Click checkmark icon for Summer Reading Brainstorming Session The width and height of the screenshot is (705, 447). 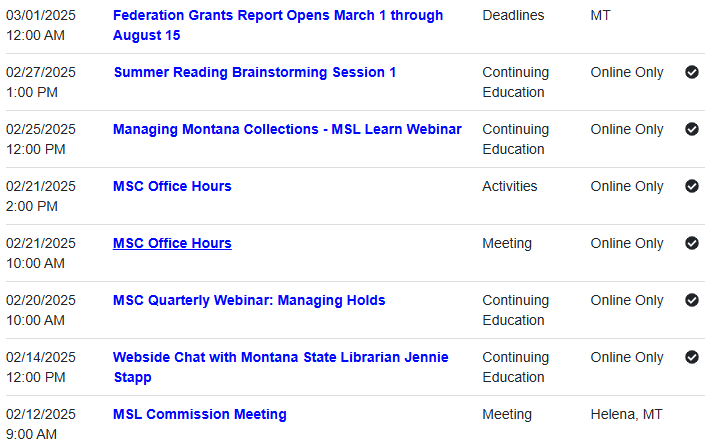(x=691, y=72)
